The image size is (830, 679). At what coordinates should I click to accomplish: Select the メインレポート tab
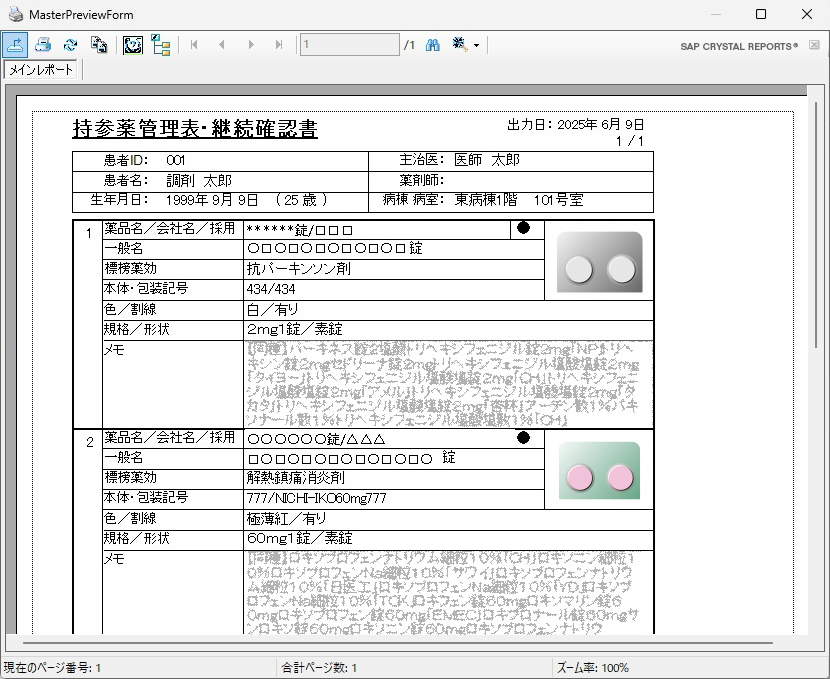coord(41,71)
